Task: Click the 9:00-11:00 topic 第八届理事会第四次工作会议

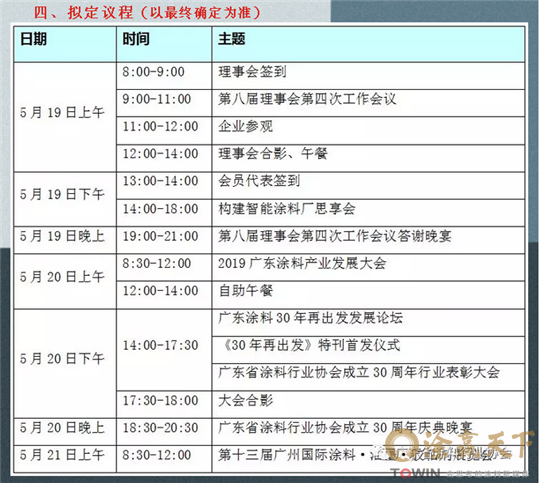Action: click(x=307, y=99)
